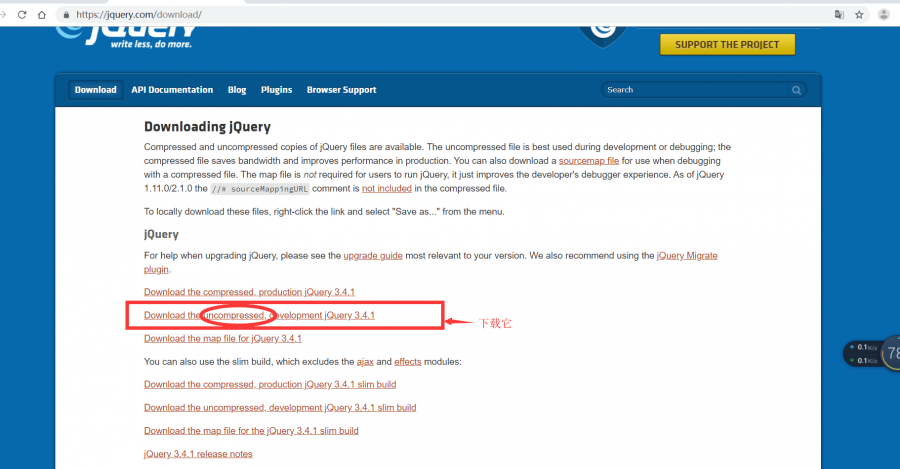This screenshot has width=900, height=469.
Task: Click the network speed monitor widget
Action: pos(870,354)
